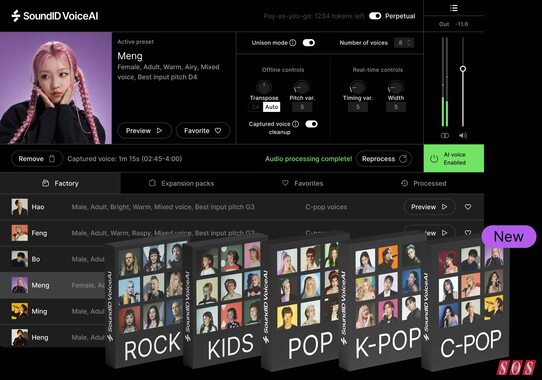Click the Width knob
Image resolution: width=542 pixels, height=380 pixels.
(x=395, y=87)
